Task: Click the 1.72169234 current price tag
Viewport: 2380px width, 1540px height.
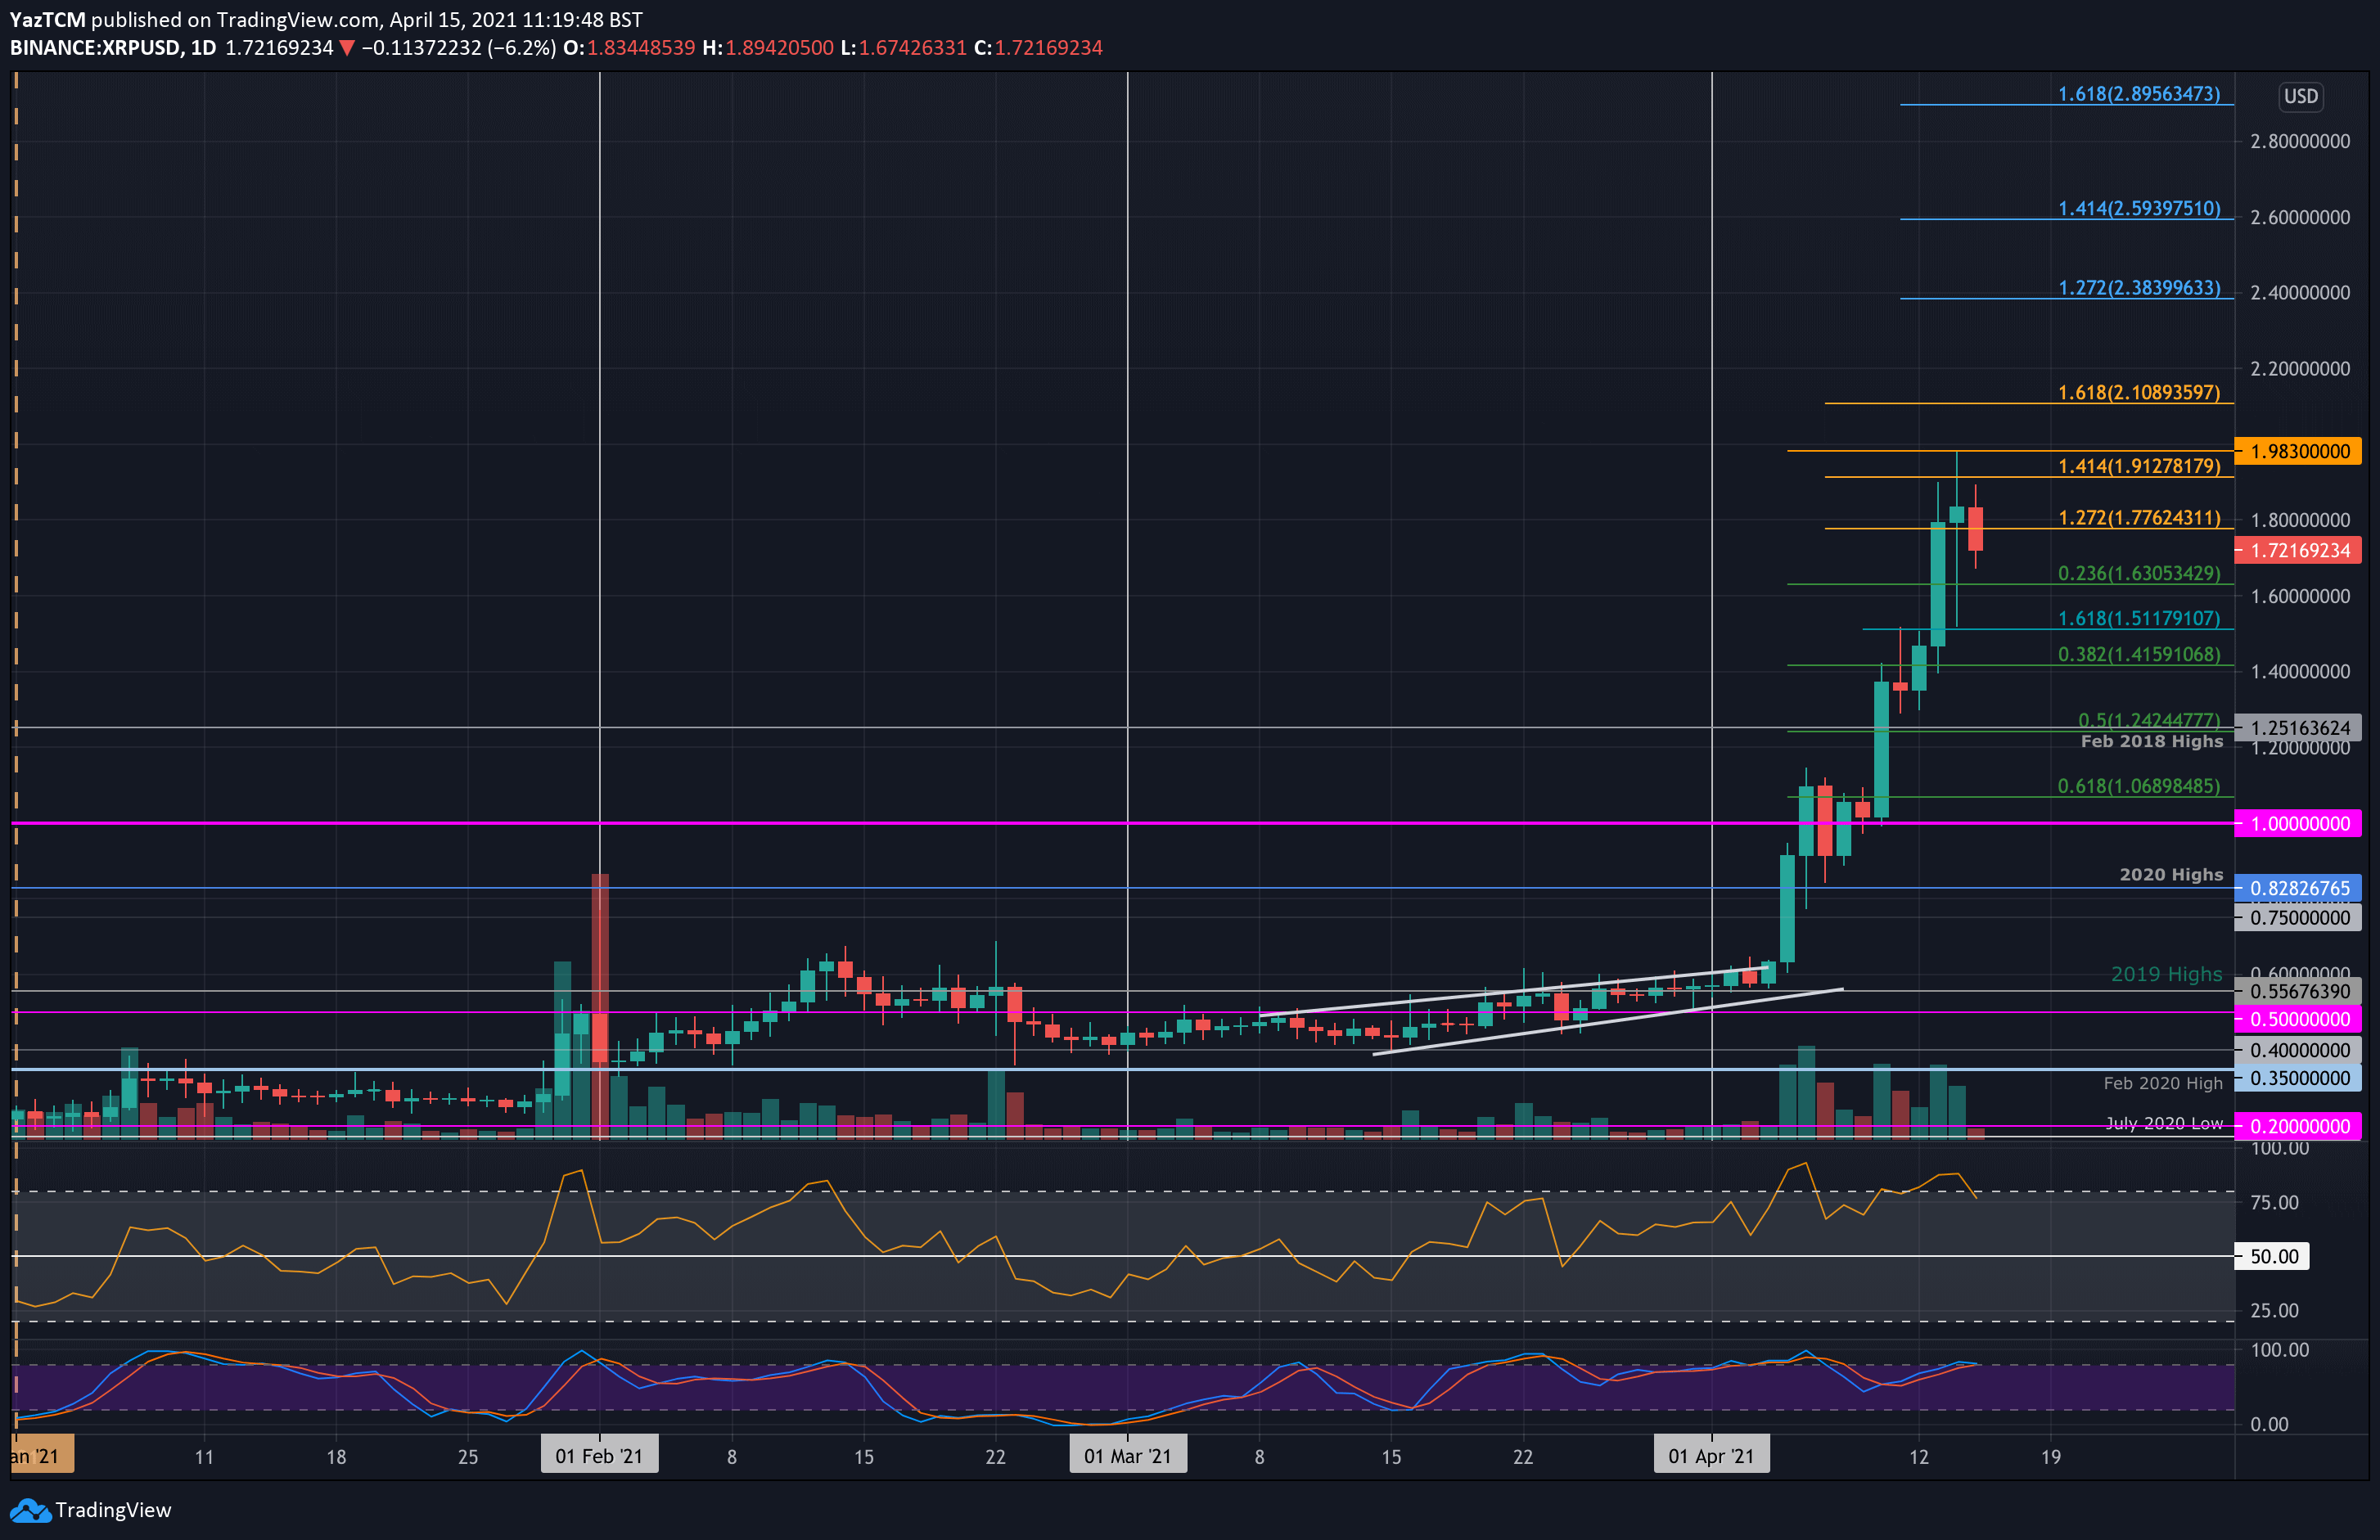Action: pyautogui.click(x=2298, y=550)
